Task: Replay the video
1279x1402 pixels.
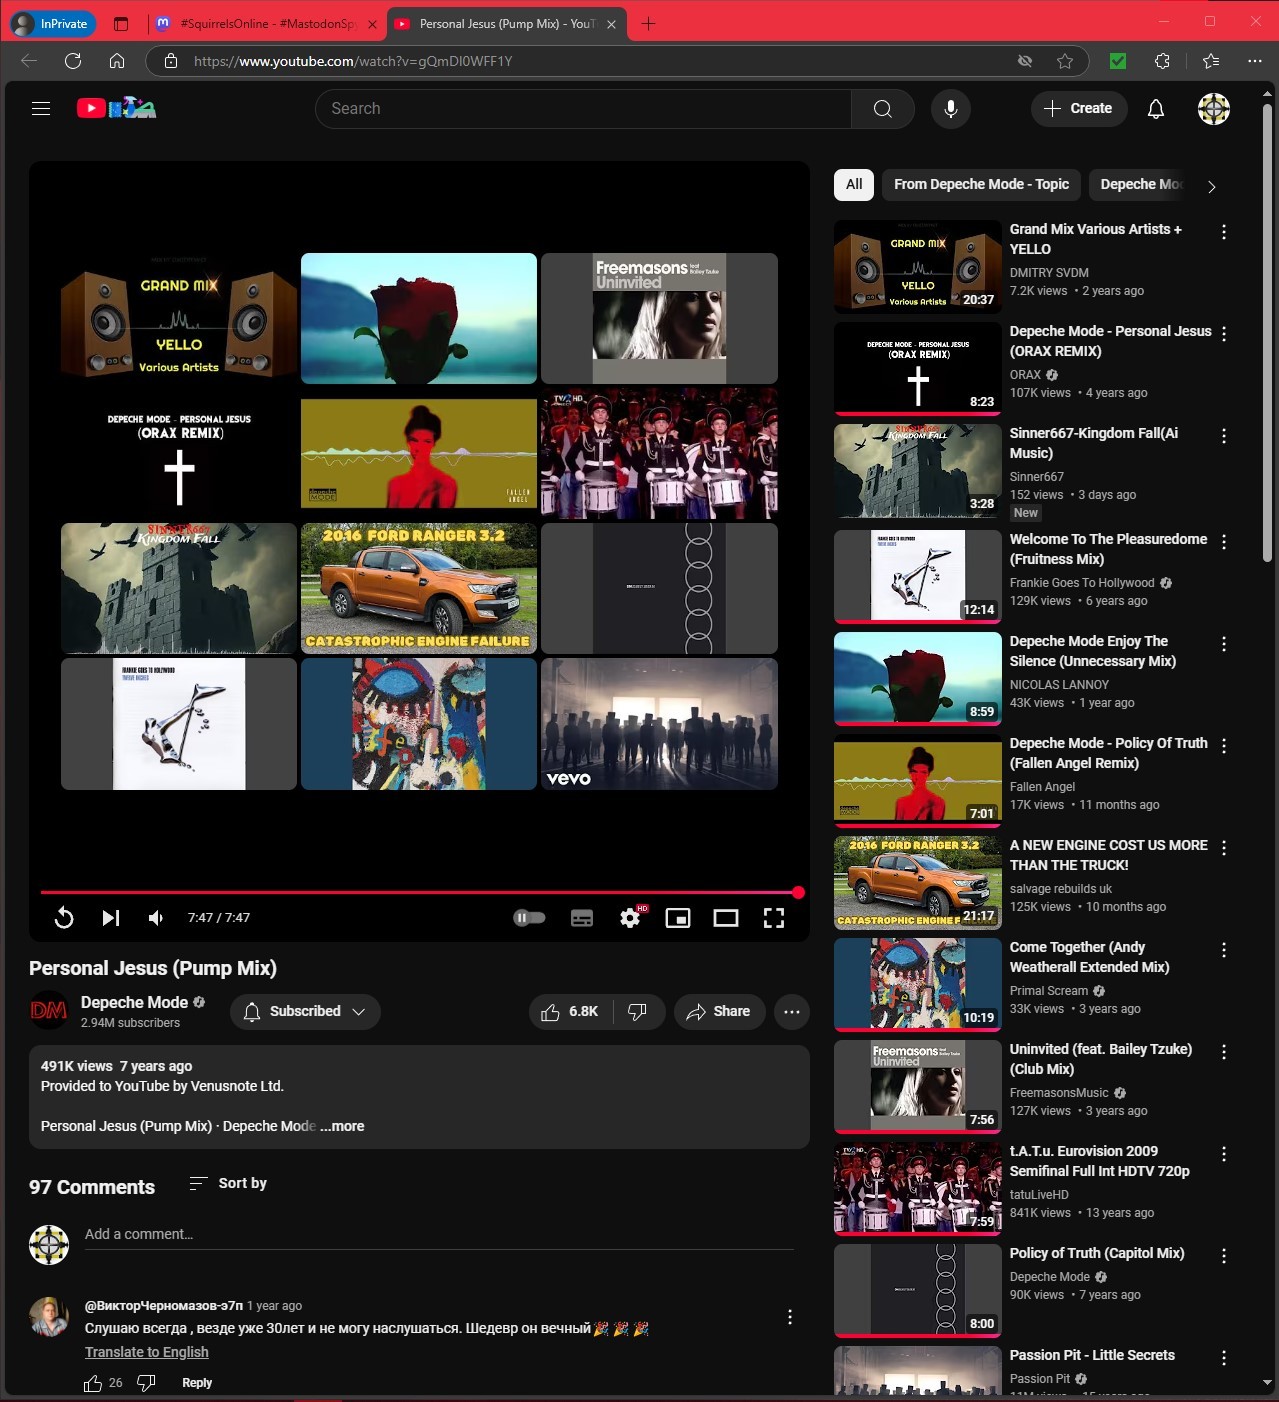Action: coord(64,918)
